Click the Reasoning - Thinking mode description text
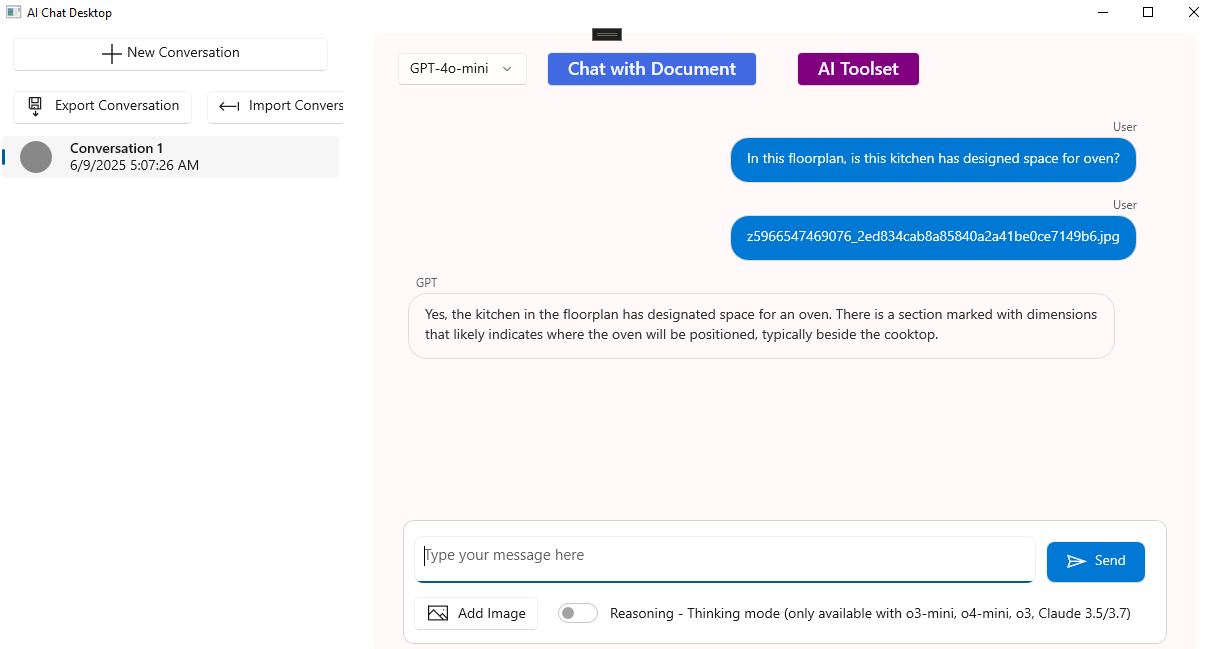Screen dimensions: 1211x649 pos(870,614)
